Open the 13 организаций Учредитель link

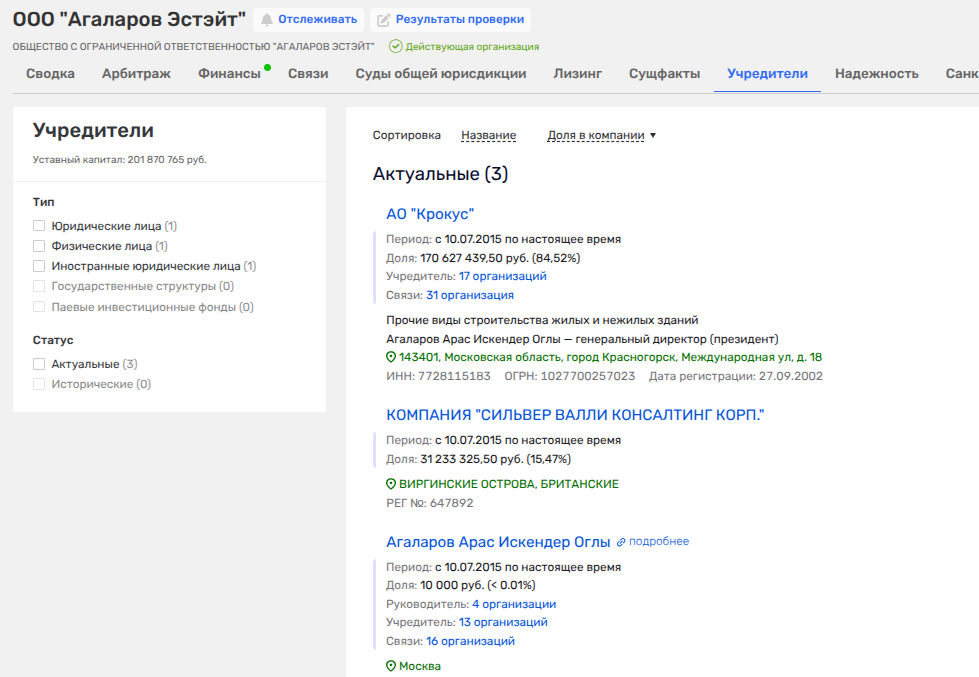[503, 622]
